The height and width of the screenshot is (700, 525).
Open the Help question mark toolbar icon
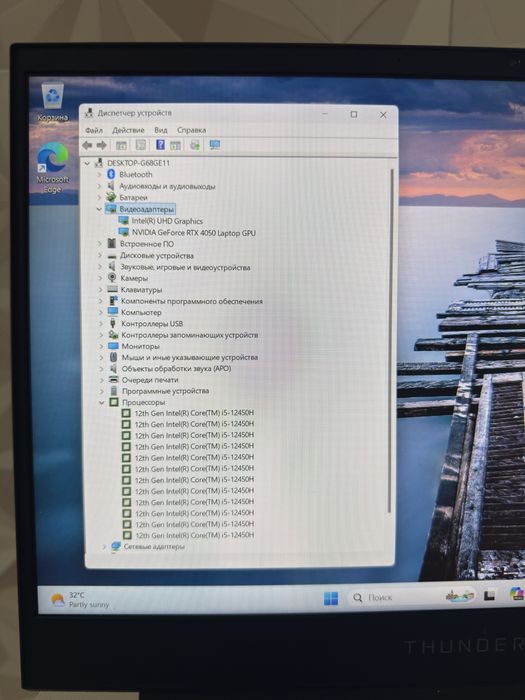[x=160, y=145]
